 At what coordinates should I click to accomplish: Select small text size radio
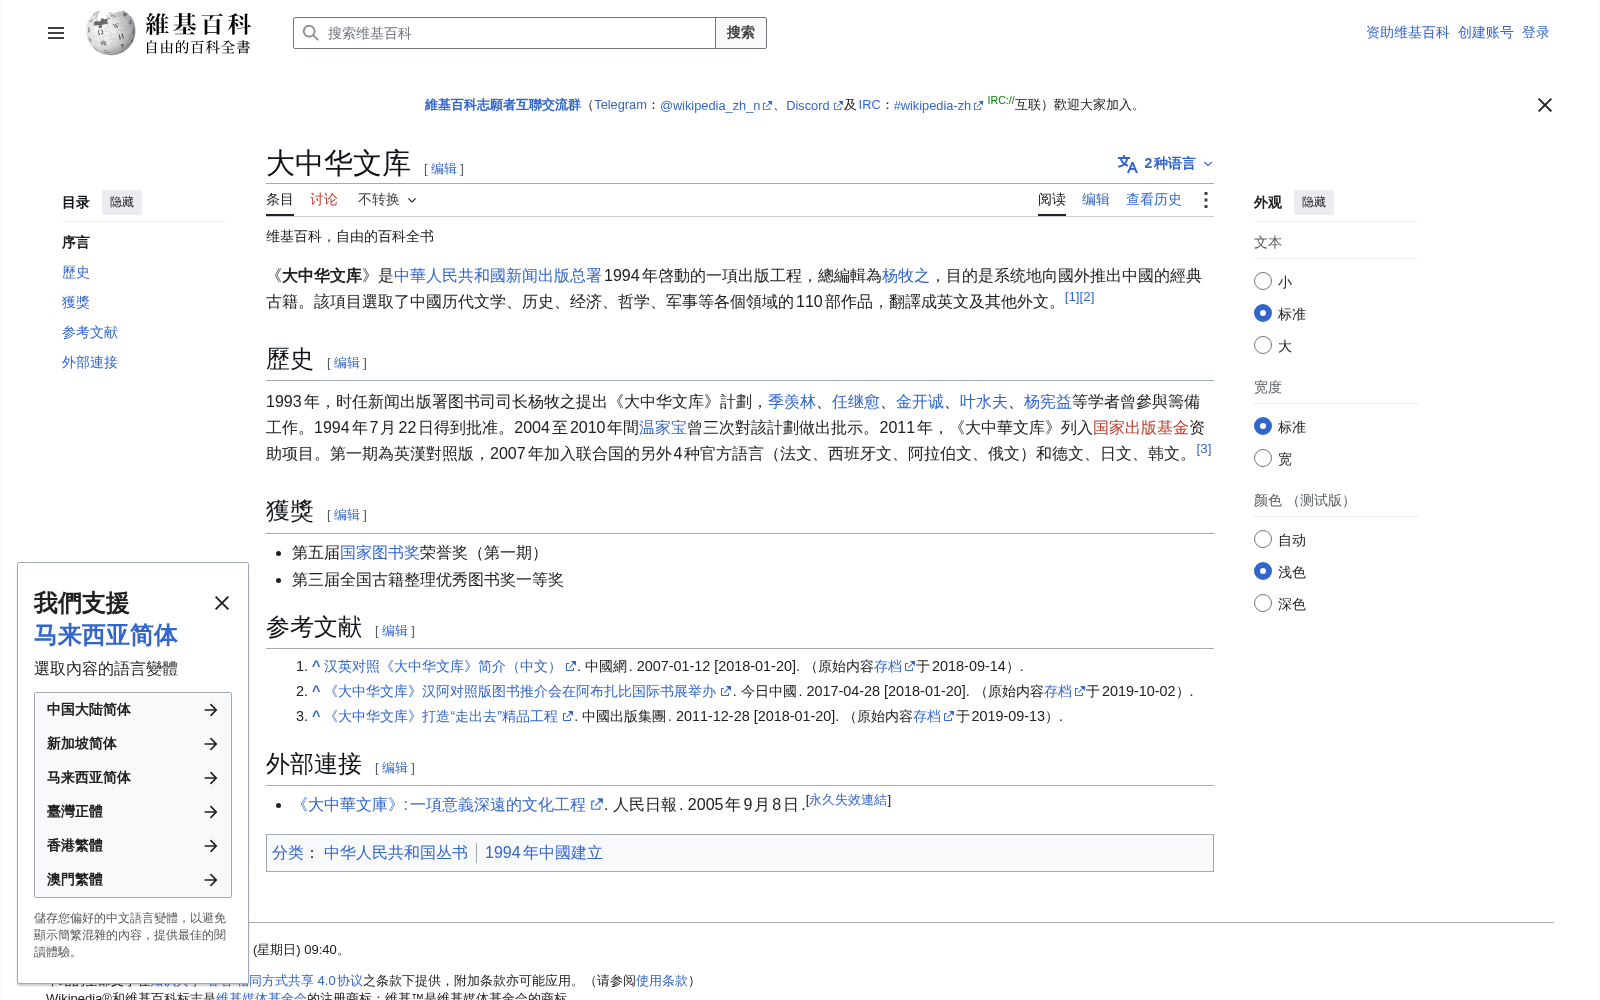[1263, 282]
